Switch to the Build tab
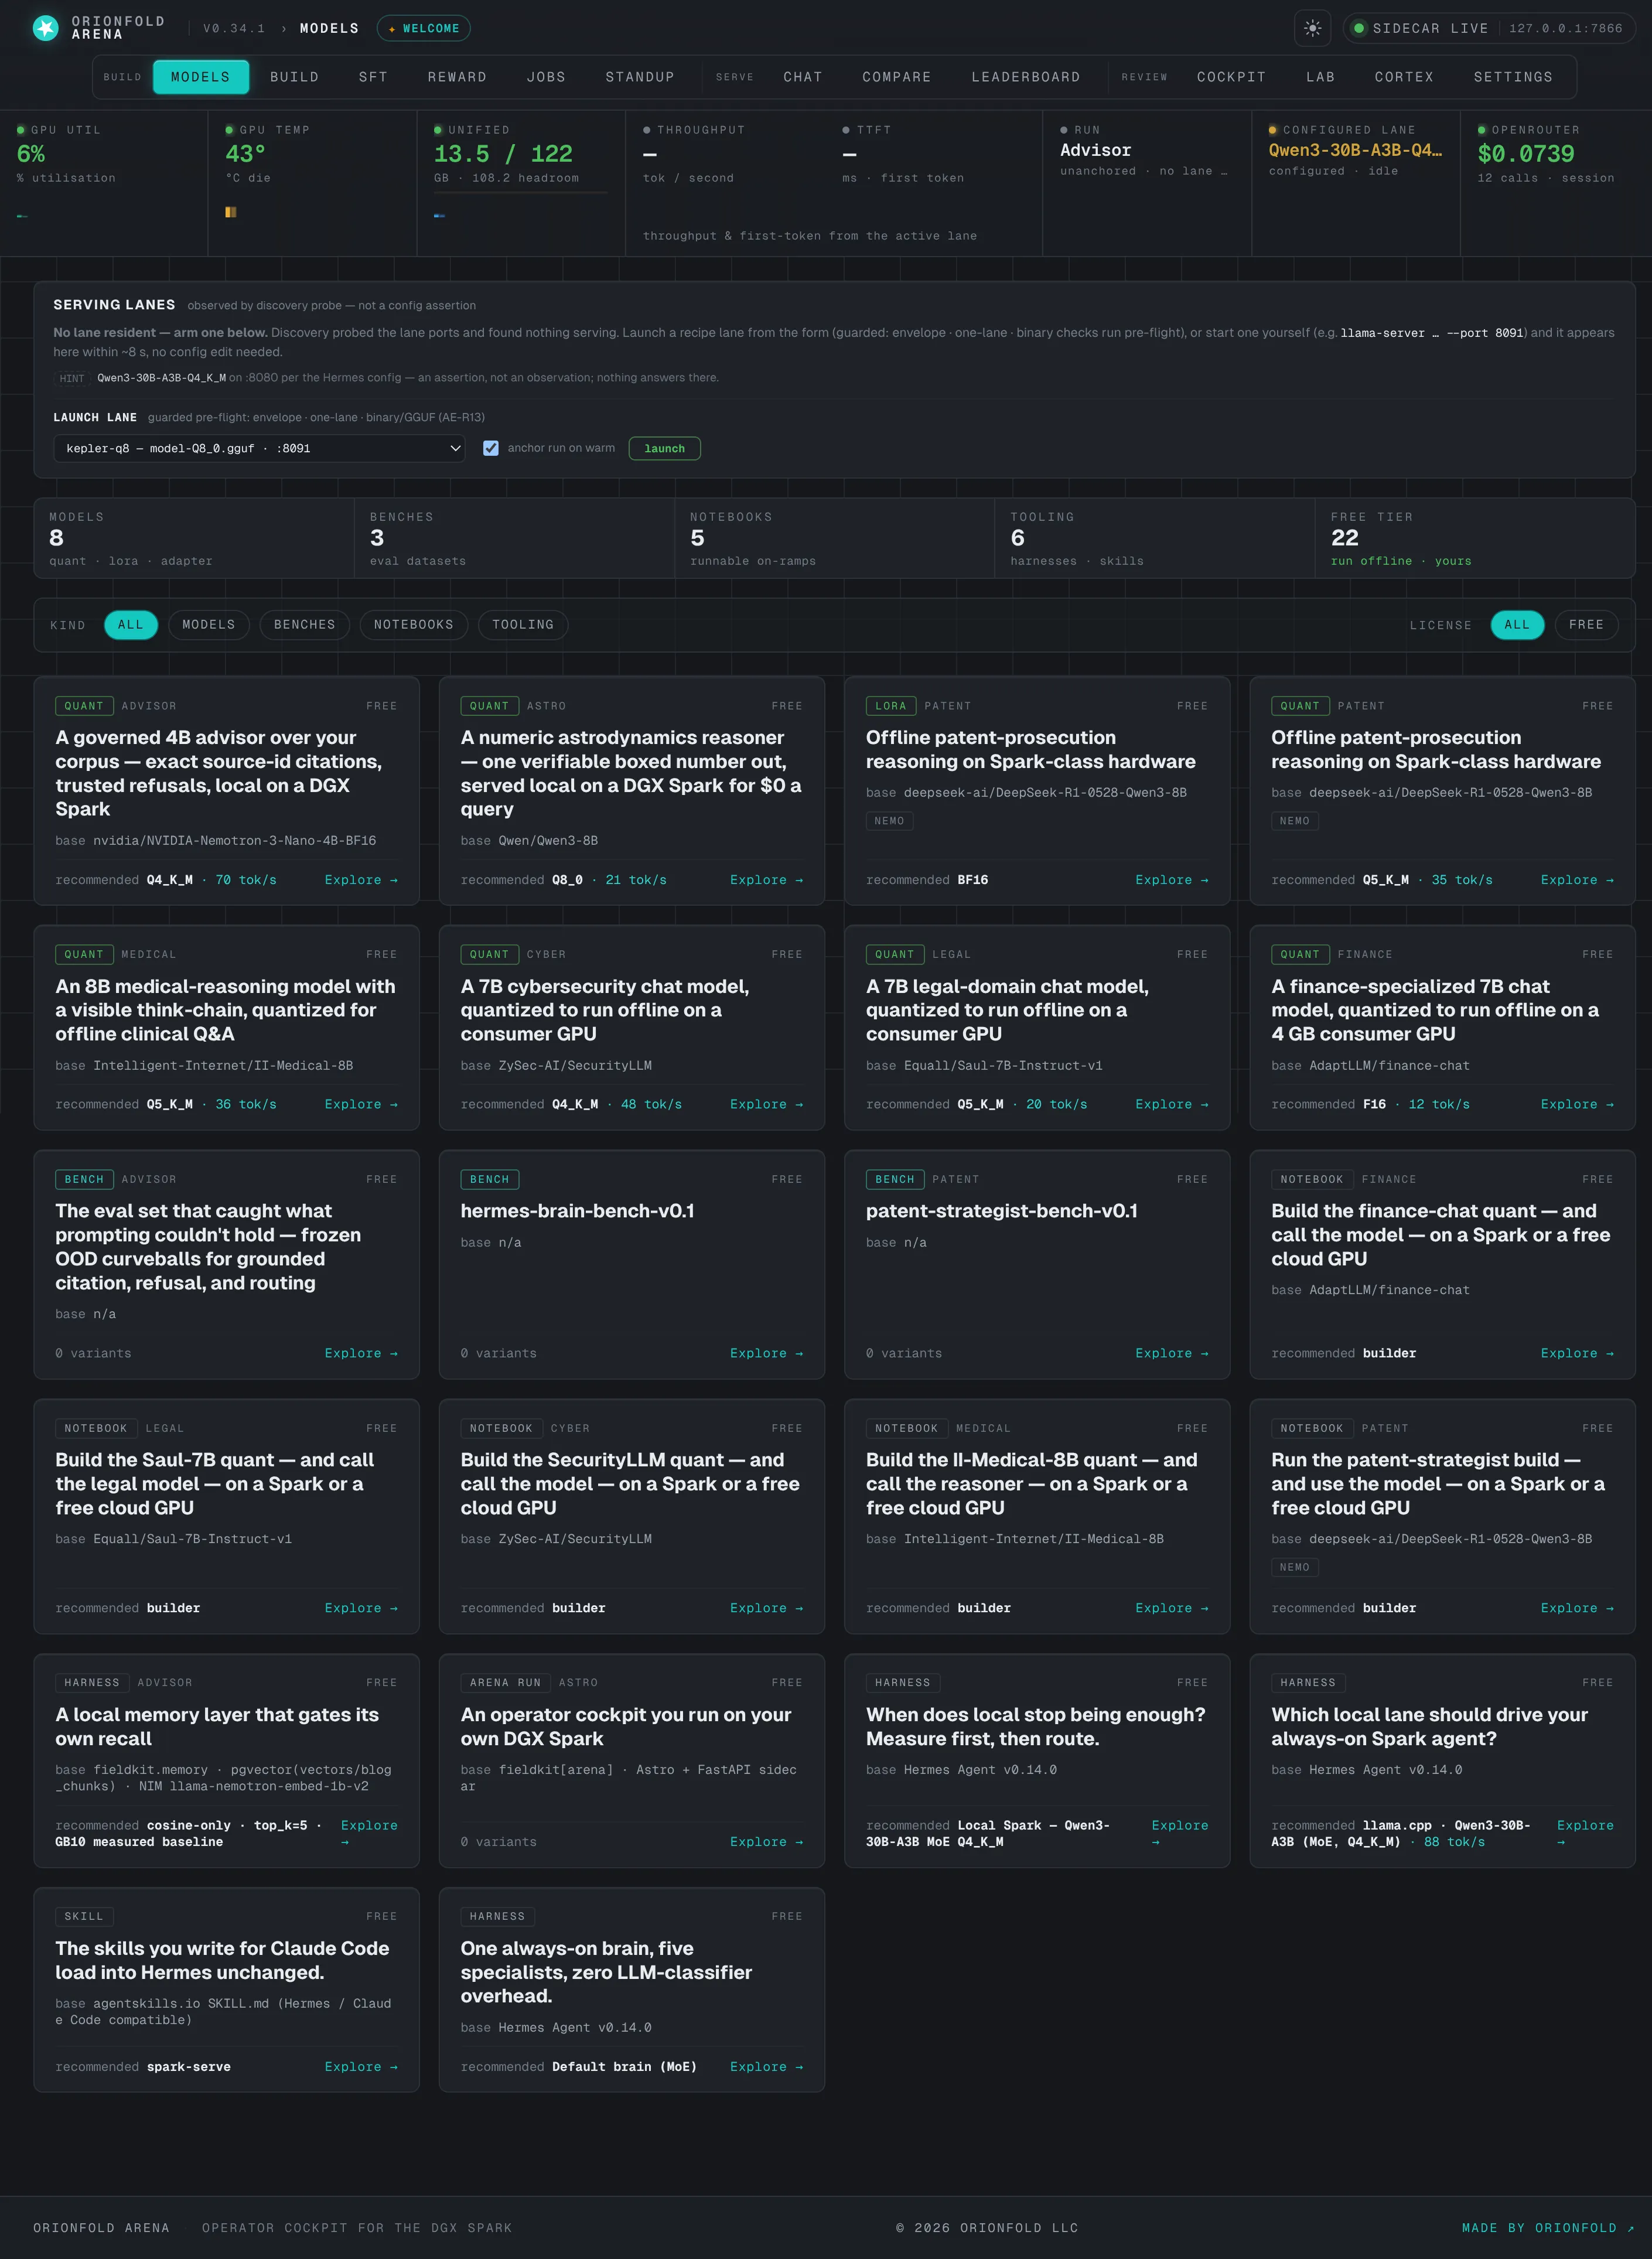This screenshot has width=1652, height=2259. (x=294, y=77)
